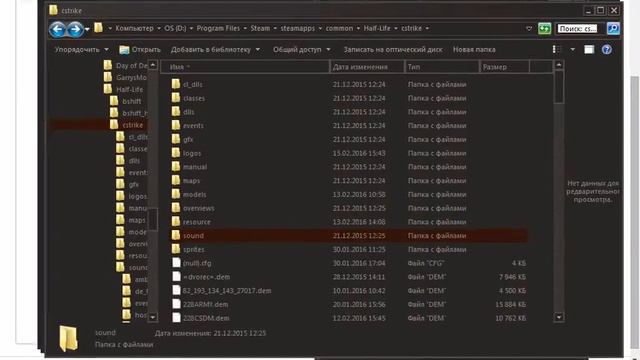
Task: Open the view options dropdown arrow
Action: (x=573, y=50)
